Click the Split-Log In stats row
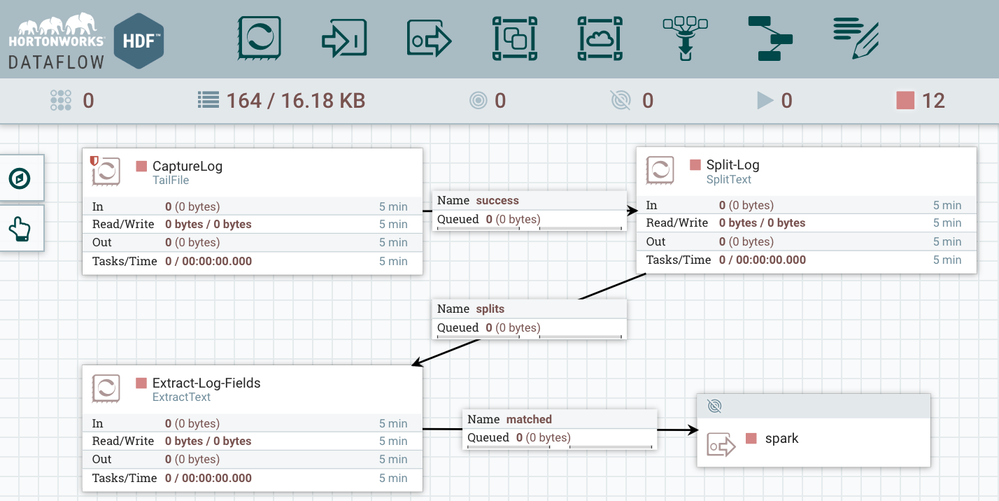999x501 pixels. click(x=807, y=205)
